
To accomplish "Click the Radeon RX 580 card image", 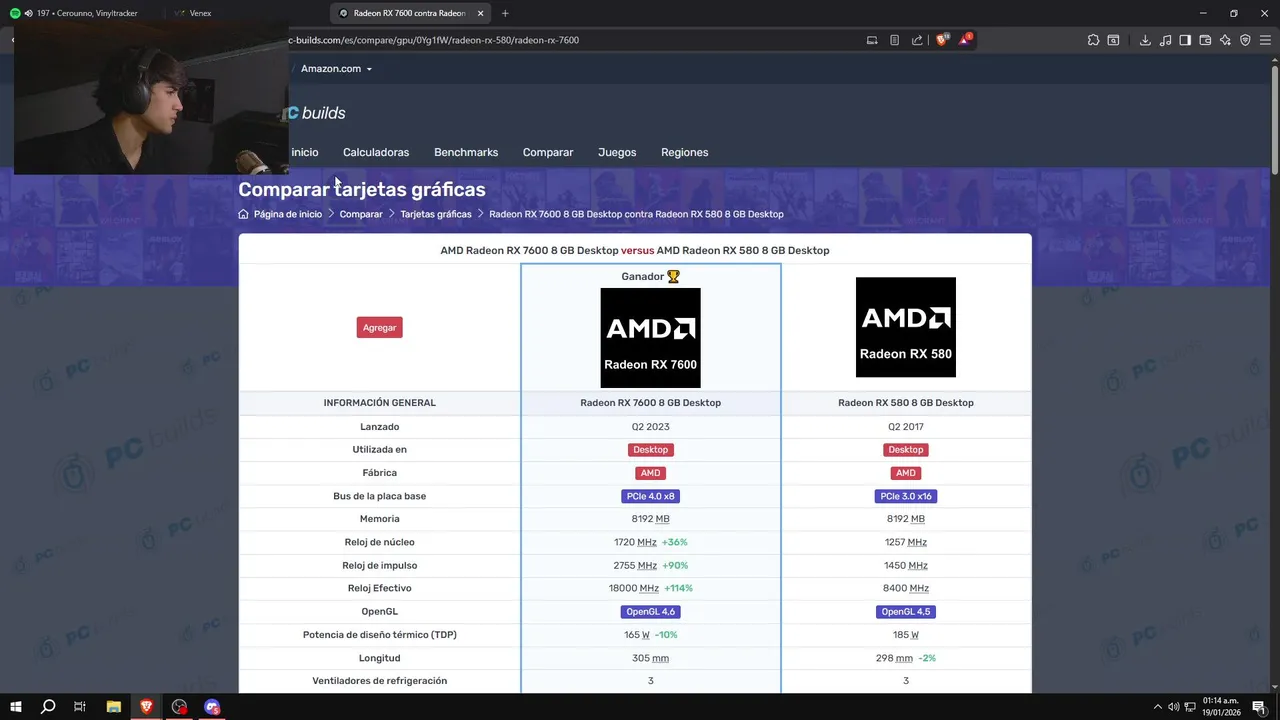I will (906, 327).
